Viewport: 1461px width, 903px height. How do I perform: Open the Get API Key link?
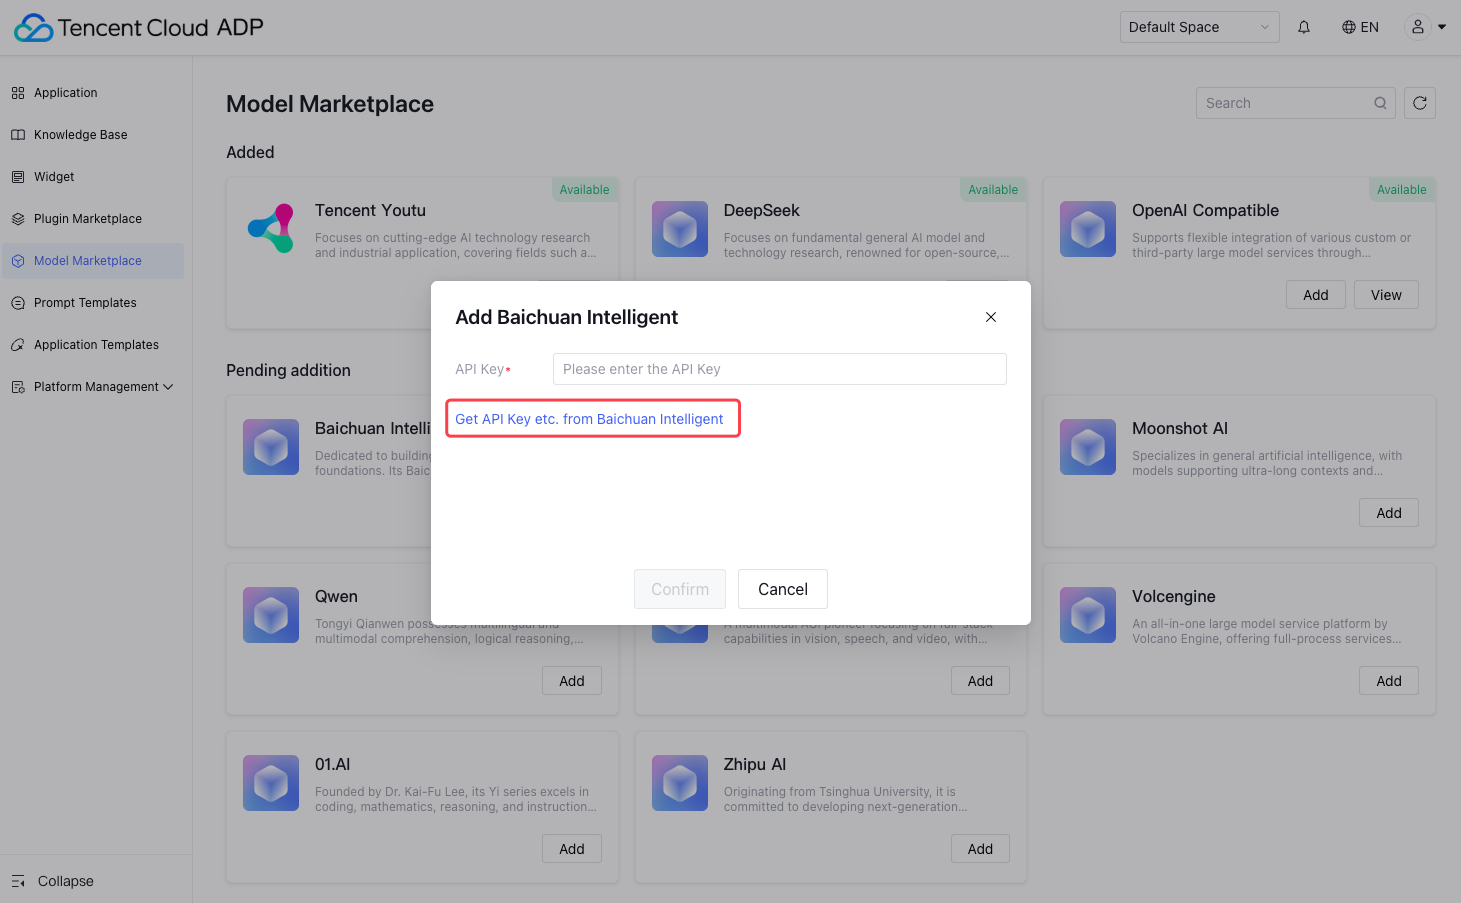click(589, 419)
